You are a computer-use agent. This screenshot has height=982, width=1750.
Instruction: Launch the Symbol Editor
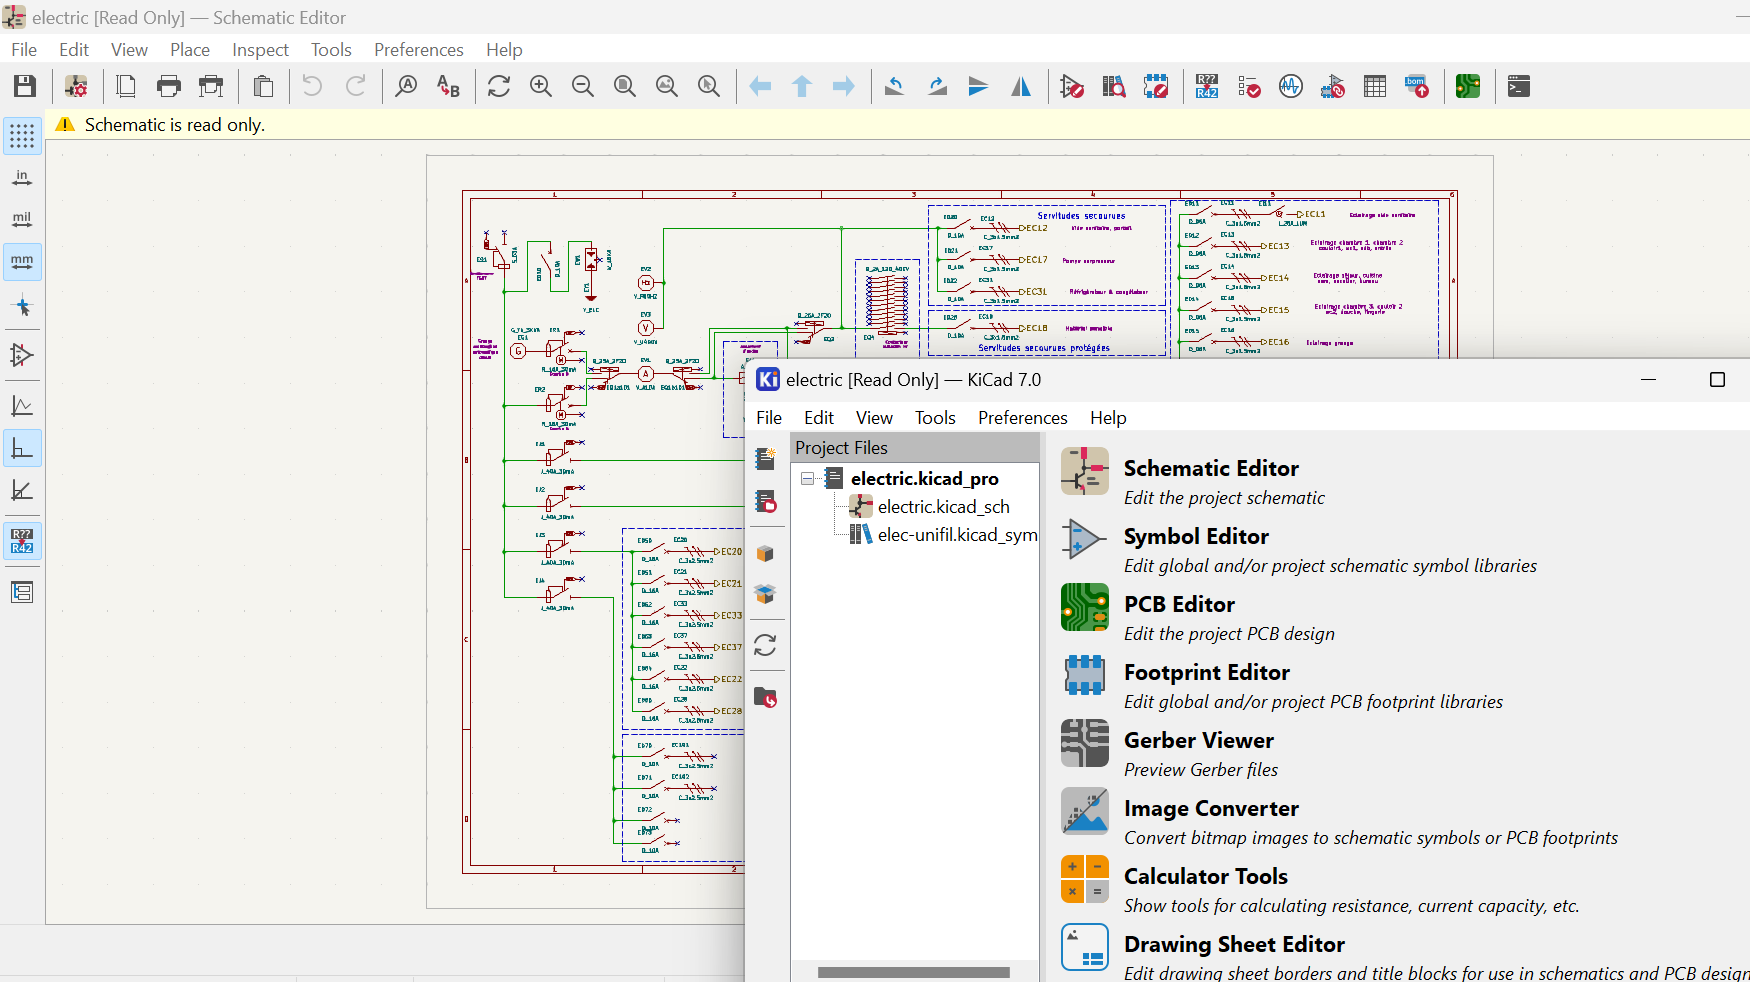click(x=1195, y=537)
